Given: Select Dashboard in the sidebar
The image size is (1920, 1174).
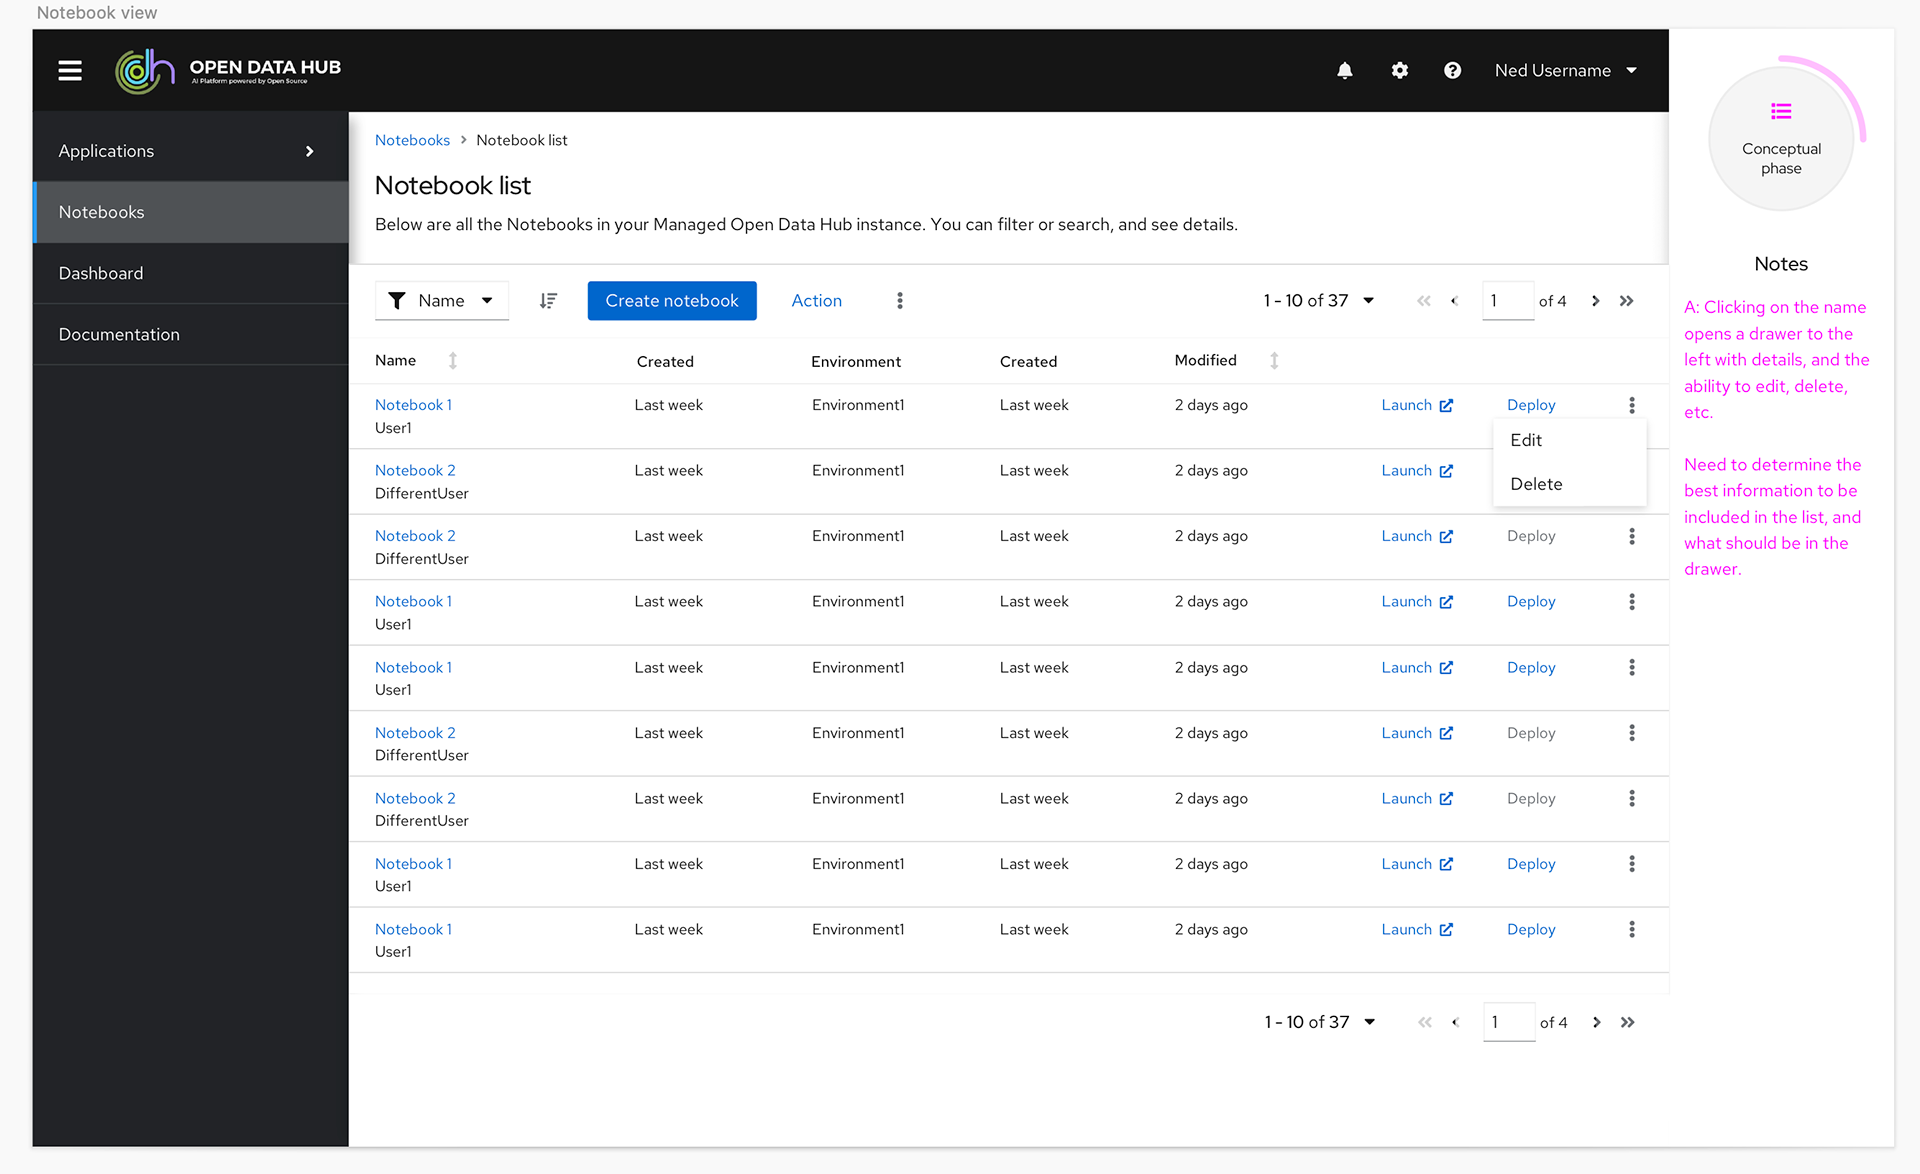Looking at the screenshot, I should (x=191, y=273).
